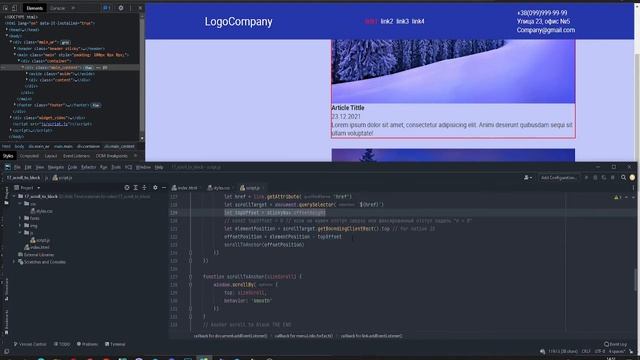Select index.html file in Project tree
This screenshot has width=640, height=360.
[x=37, y=247]
